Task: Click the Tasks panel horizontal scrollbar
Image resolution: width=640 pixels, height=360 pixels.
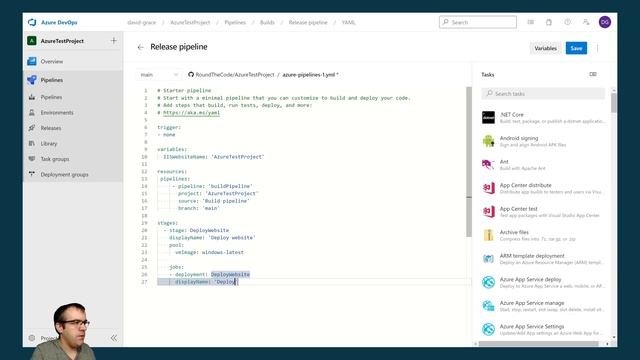Action: (539, 344)
